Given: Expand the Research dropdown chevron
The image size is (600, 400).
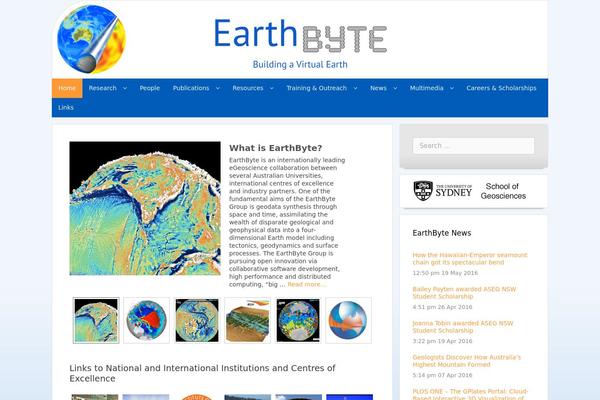Looking at the screenshot, I should [125, 88].
